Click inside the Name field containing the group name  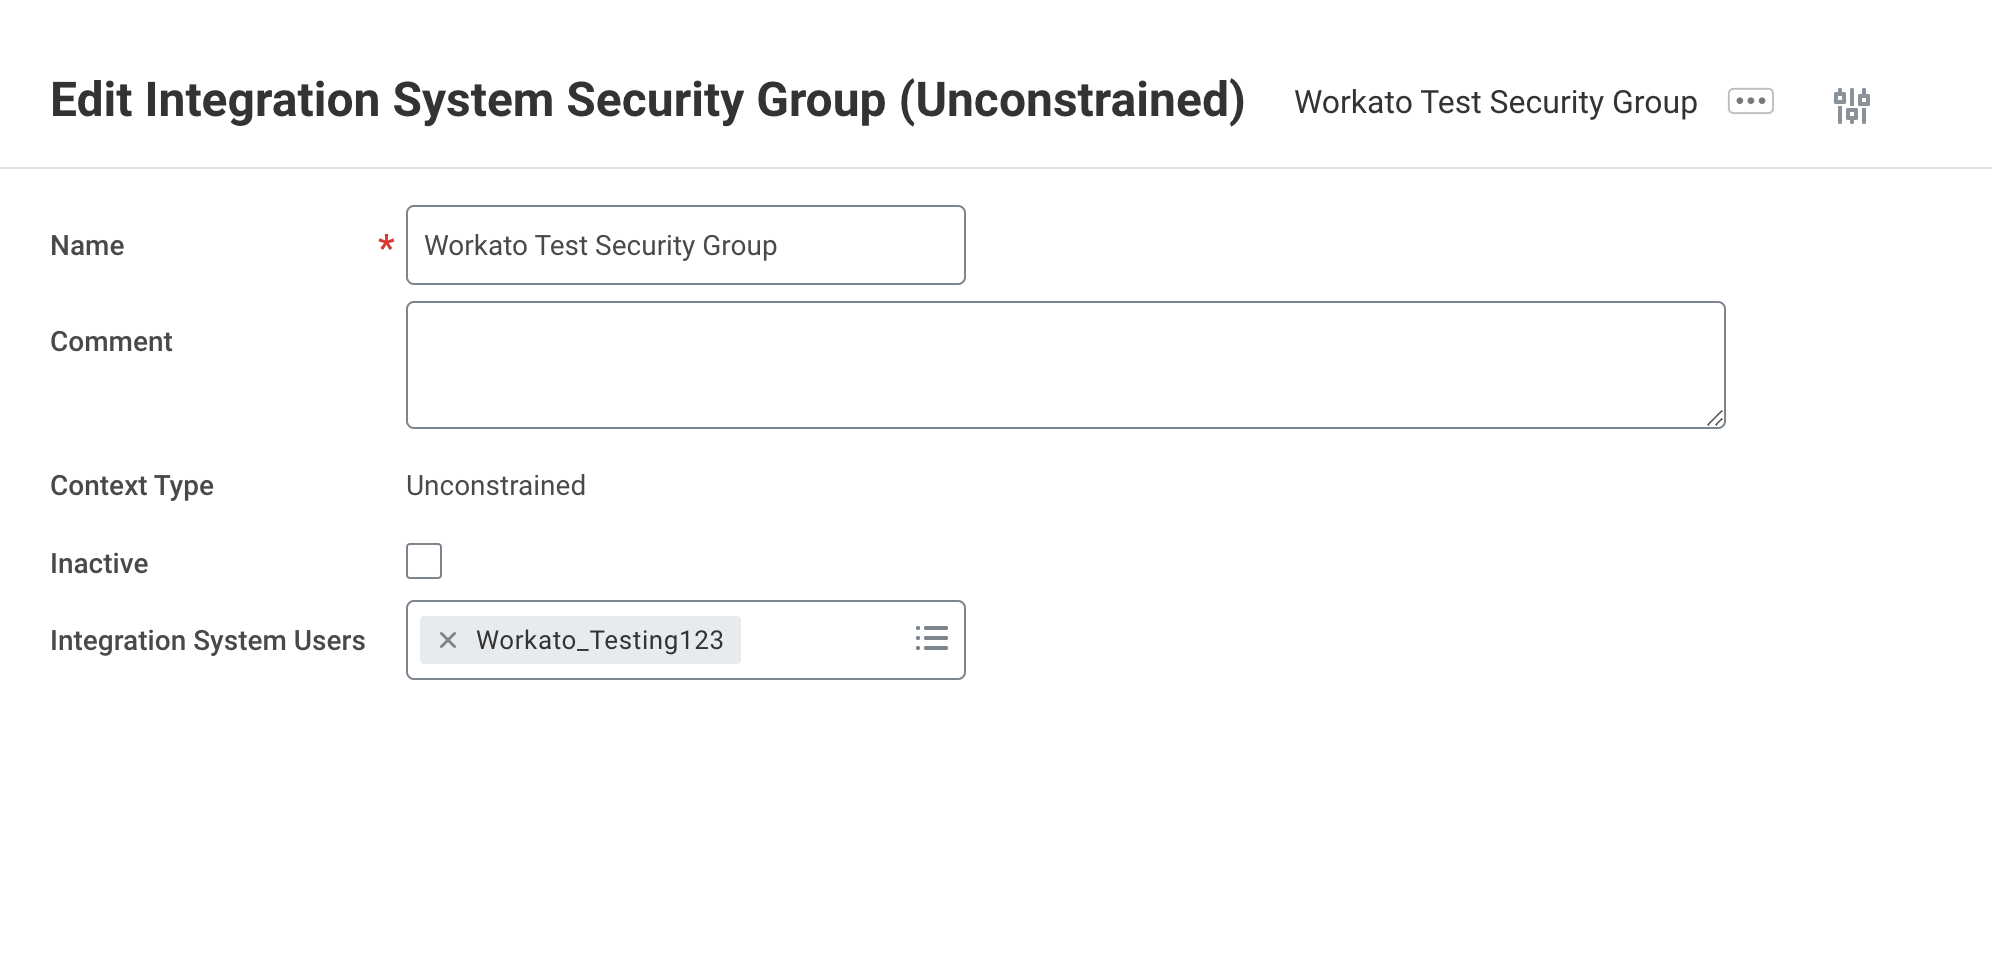[685, 245]
